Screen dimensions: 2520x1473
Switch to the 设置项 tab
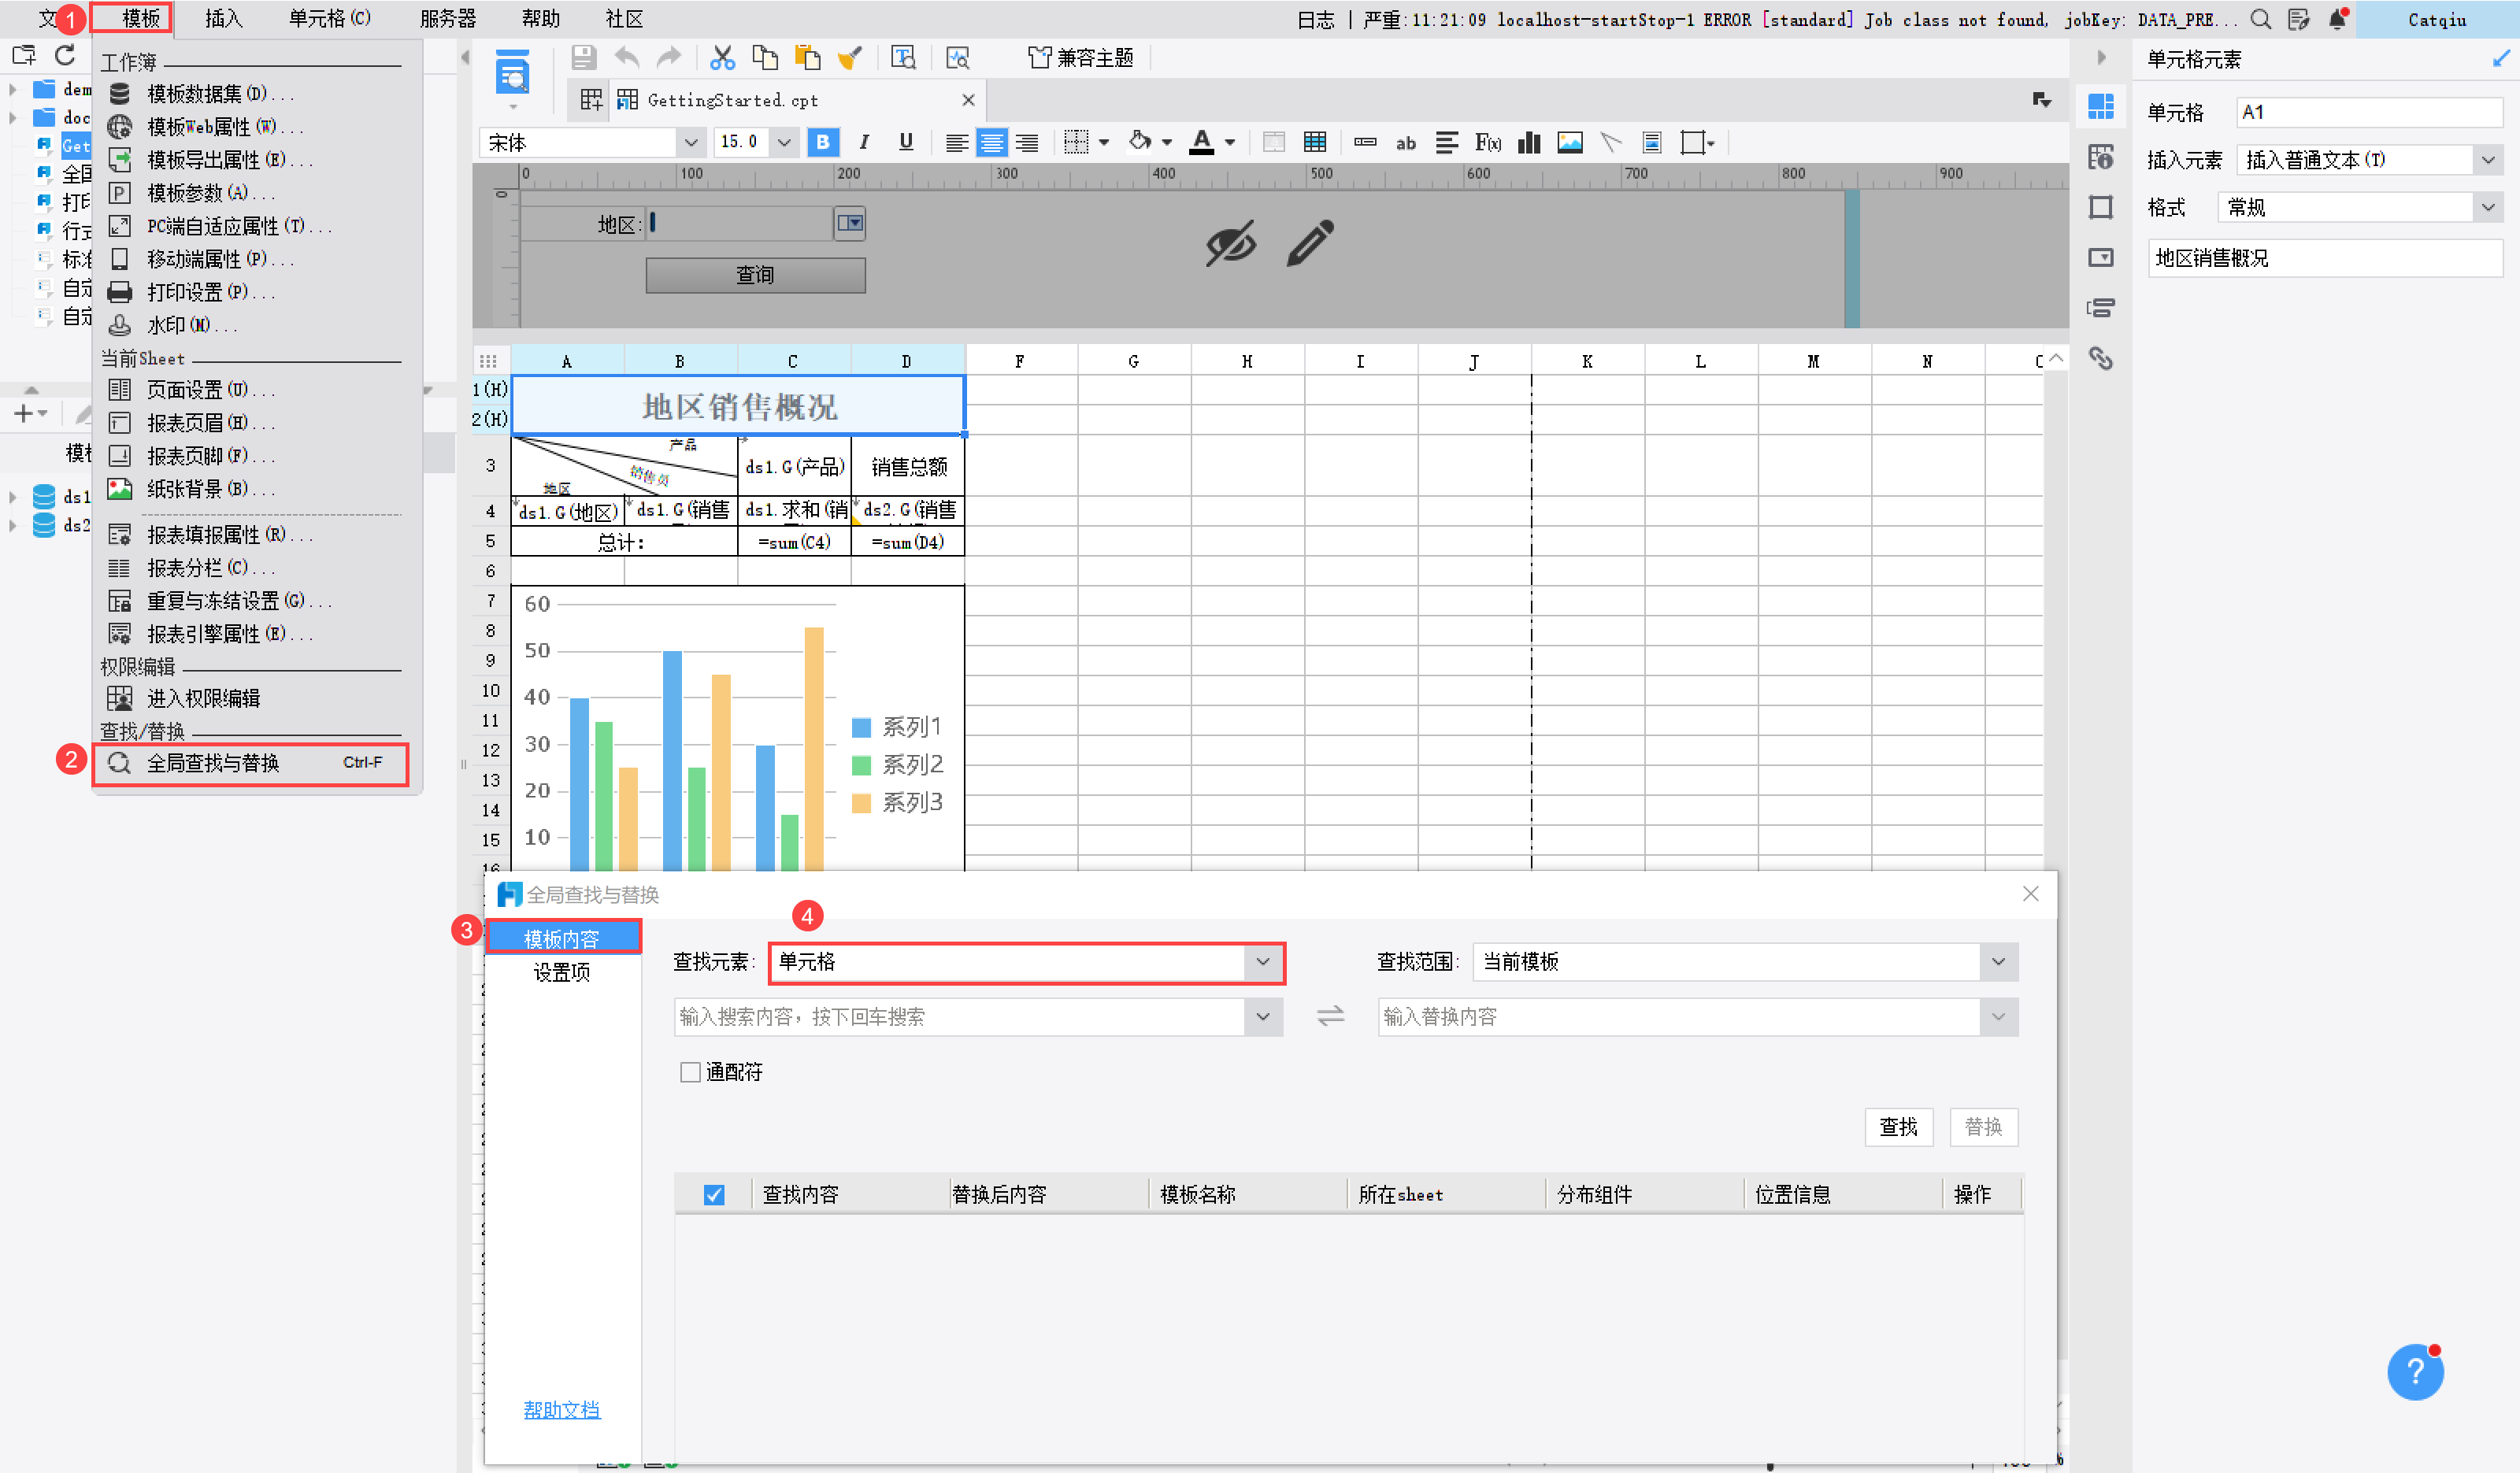pos(561,972)
